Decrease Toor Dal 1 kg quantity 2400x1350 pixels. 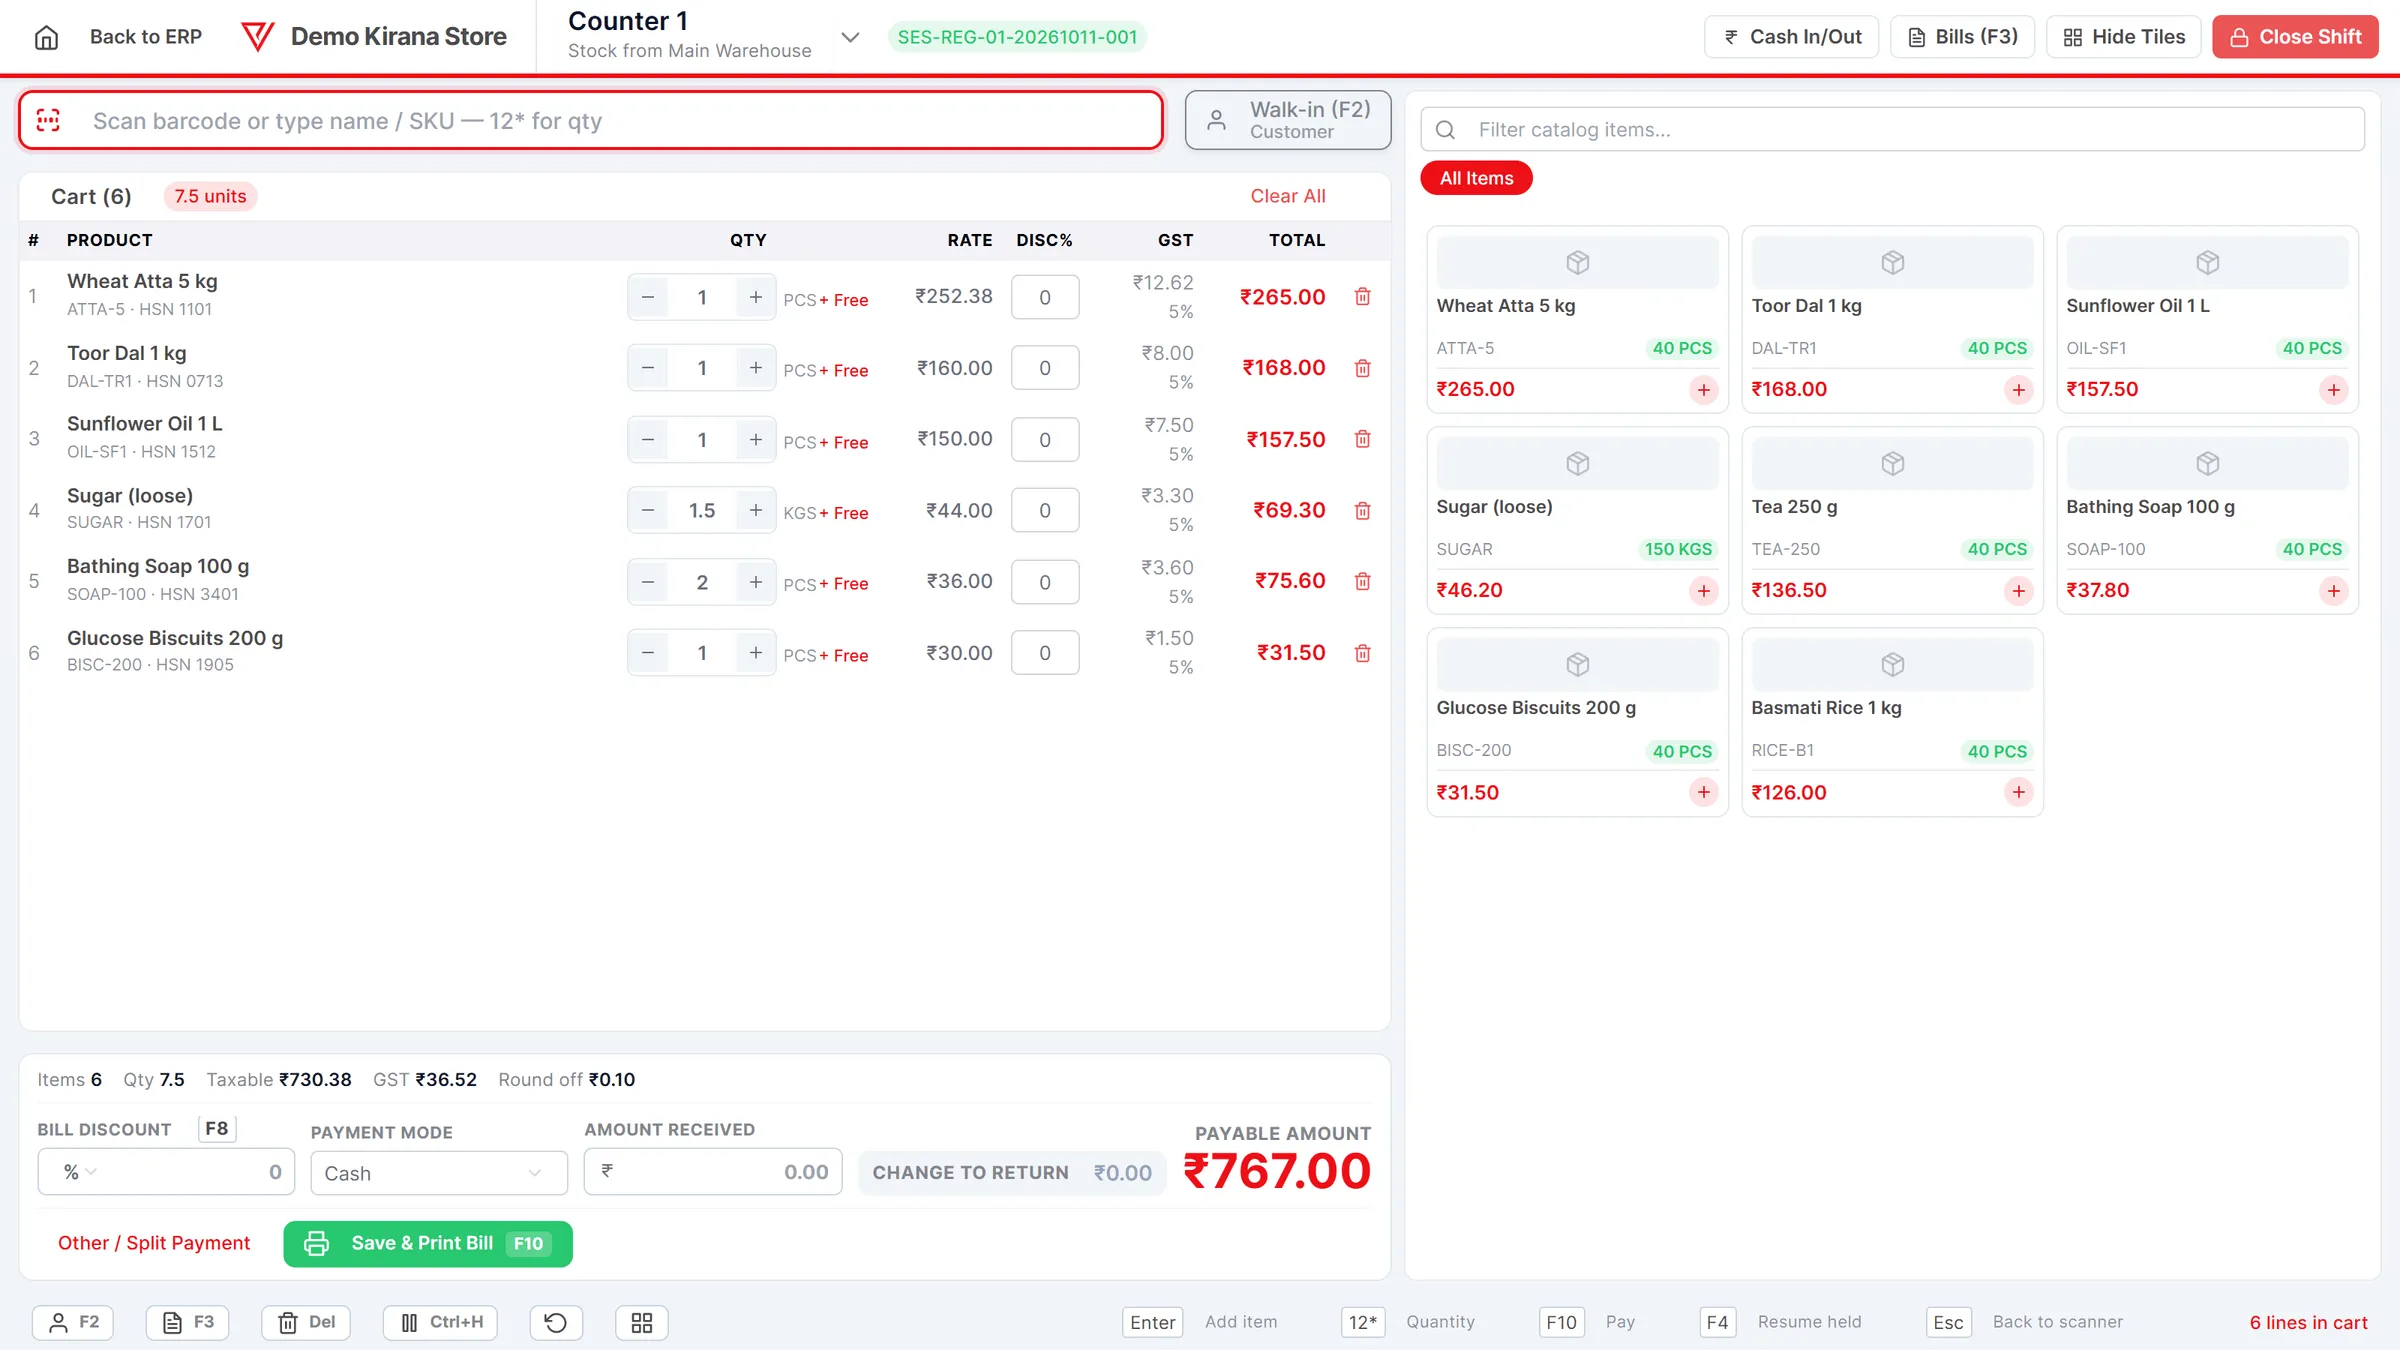tap(648, 368)
